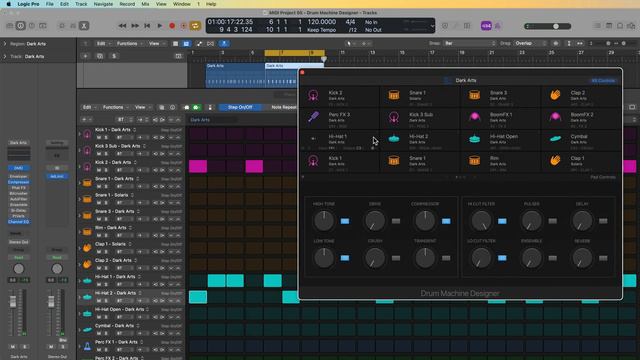Select the BoomFX 1 pad icon
Image resolution: width=640 pixels, height=360 pixels.
tap(474, 117)
